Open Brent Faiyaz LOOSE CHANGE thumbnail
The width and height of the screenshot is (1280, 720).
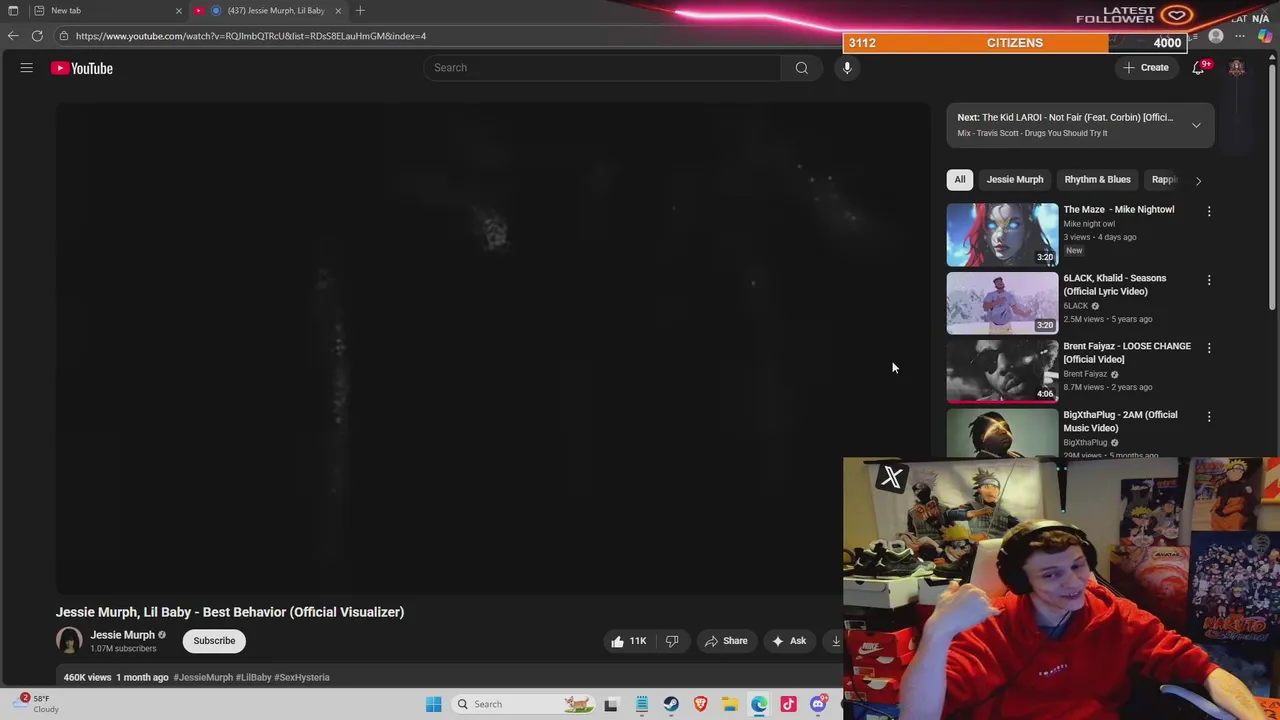[1002, 371]
